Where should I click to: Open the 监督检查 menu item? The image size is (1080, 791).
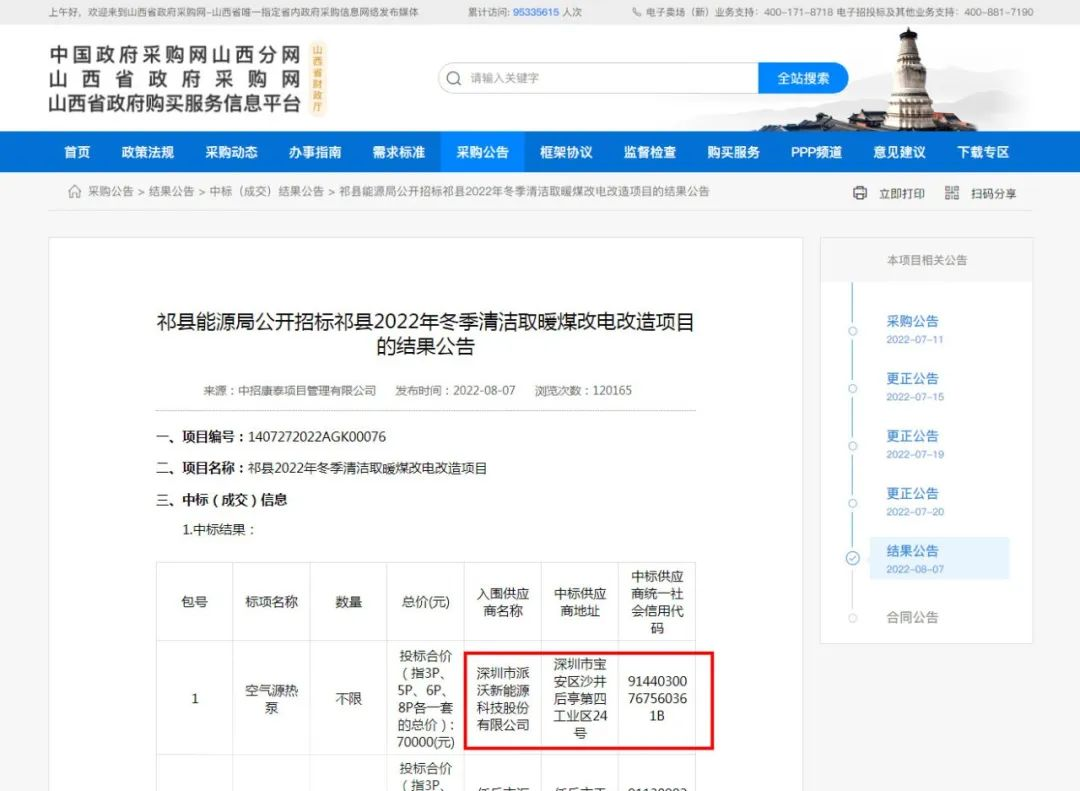[650, 152]
